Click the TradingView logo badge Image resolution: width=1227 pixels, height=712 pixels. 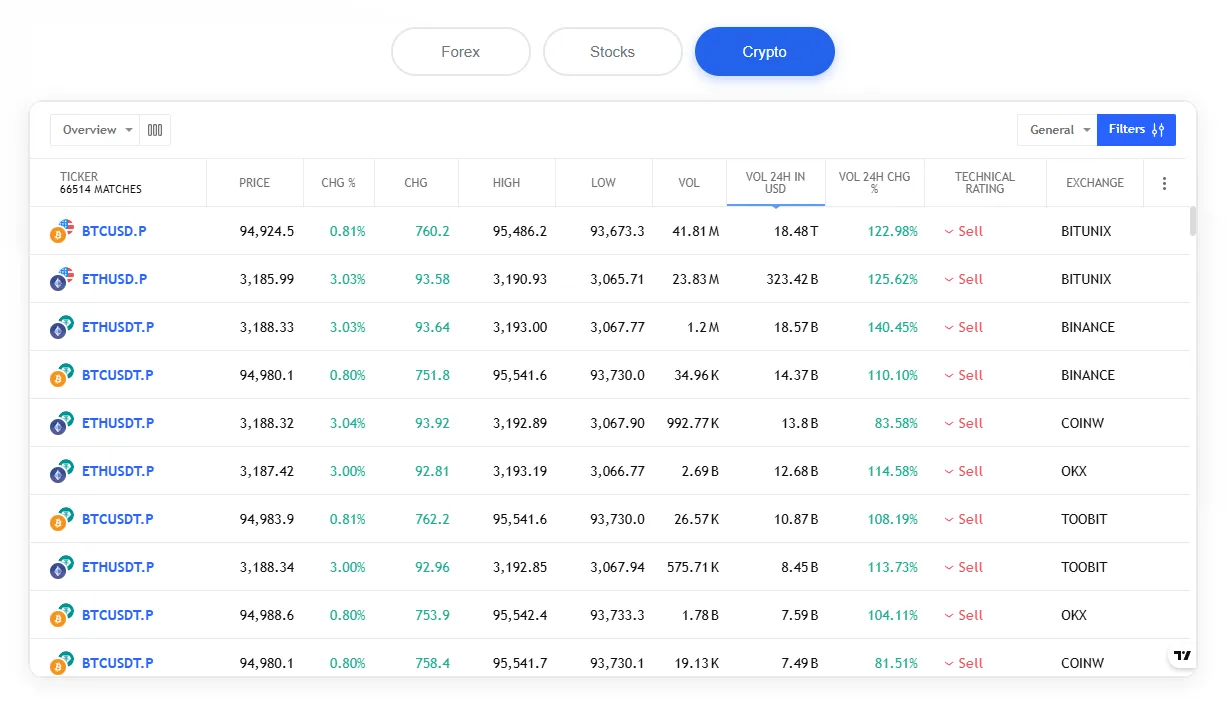tap(1182, 656)
